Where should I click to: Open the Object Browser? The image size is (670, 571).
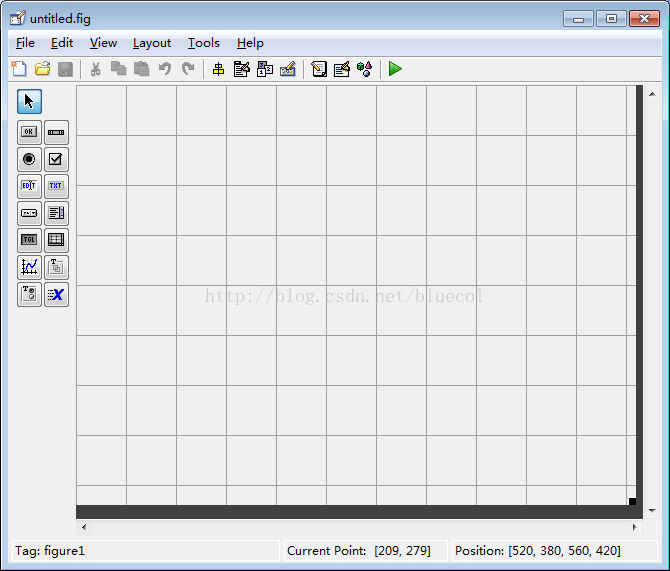pos(364,69)
